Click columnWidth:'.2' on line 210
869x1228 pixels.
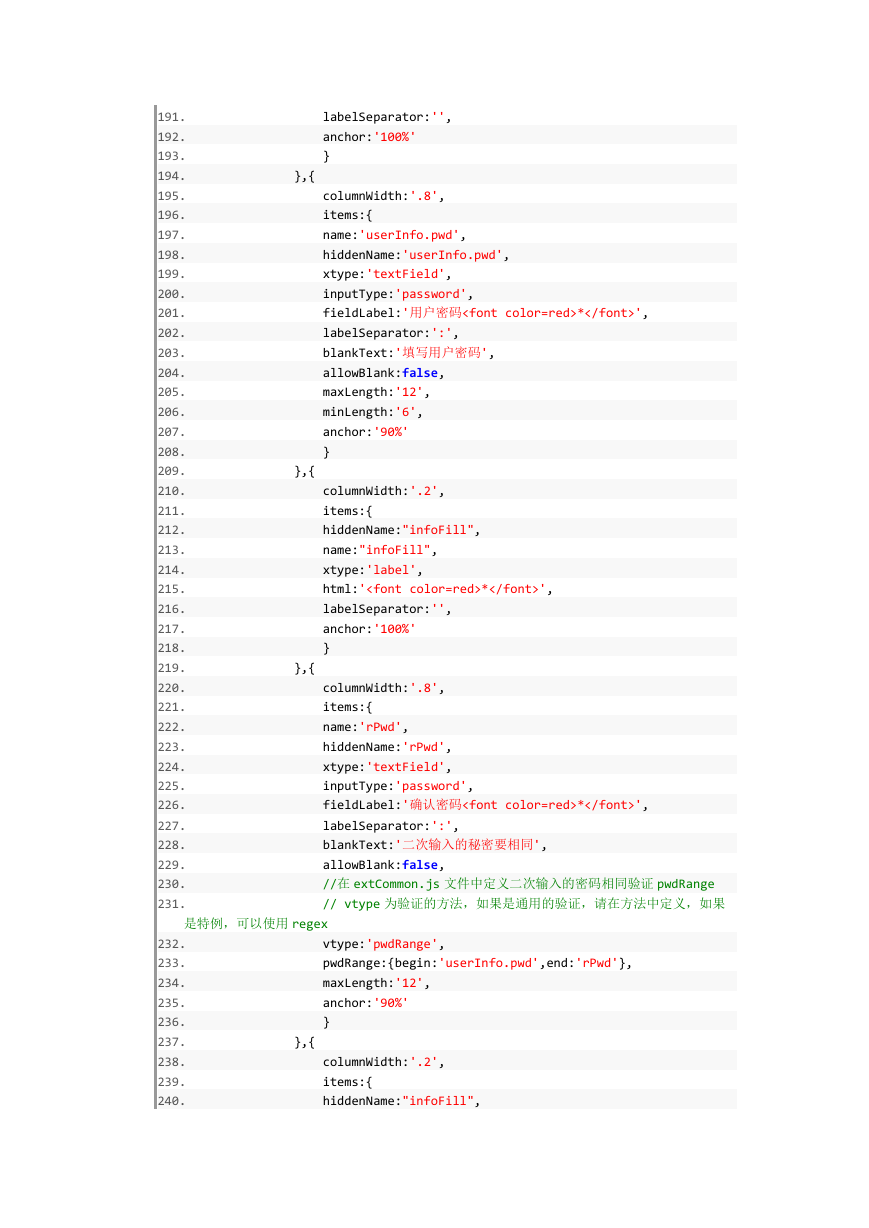click(x=384, y=491)
